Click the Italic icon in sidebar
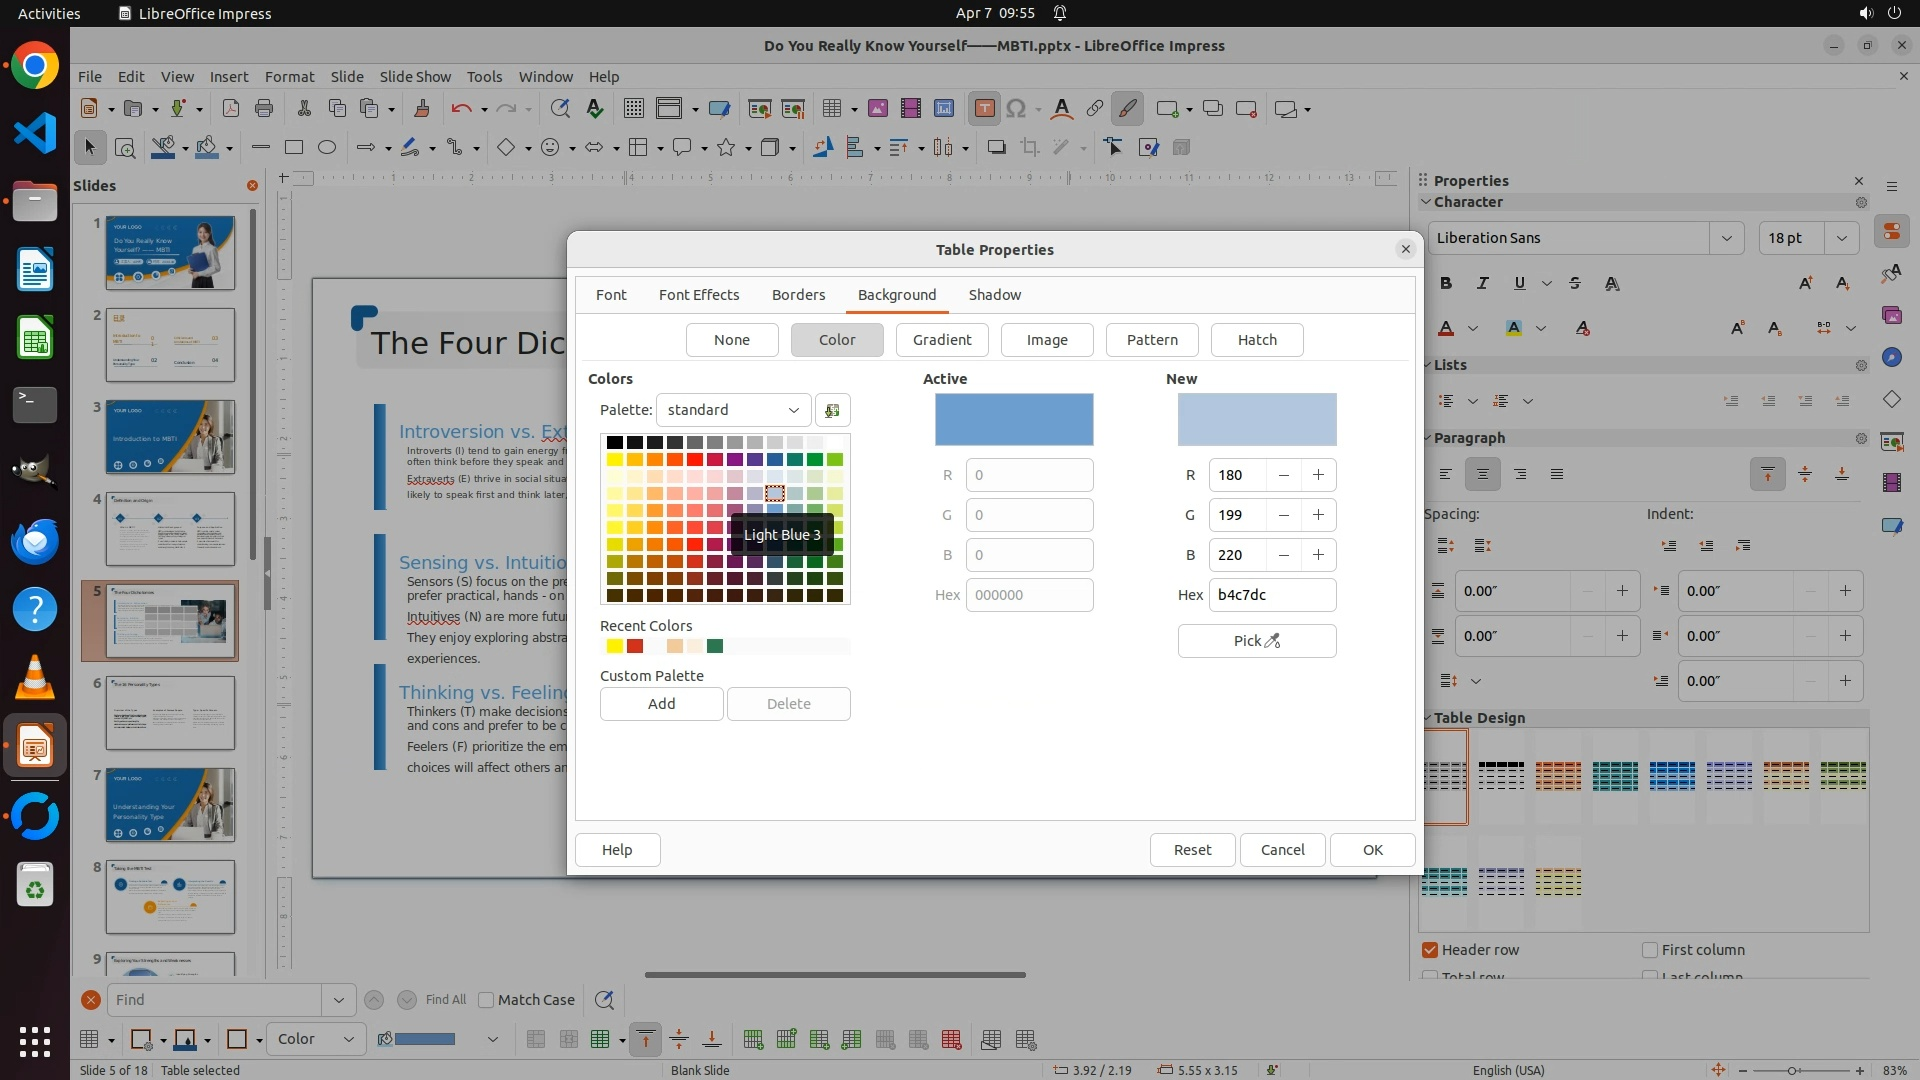 coord(1483,284)
